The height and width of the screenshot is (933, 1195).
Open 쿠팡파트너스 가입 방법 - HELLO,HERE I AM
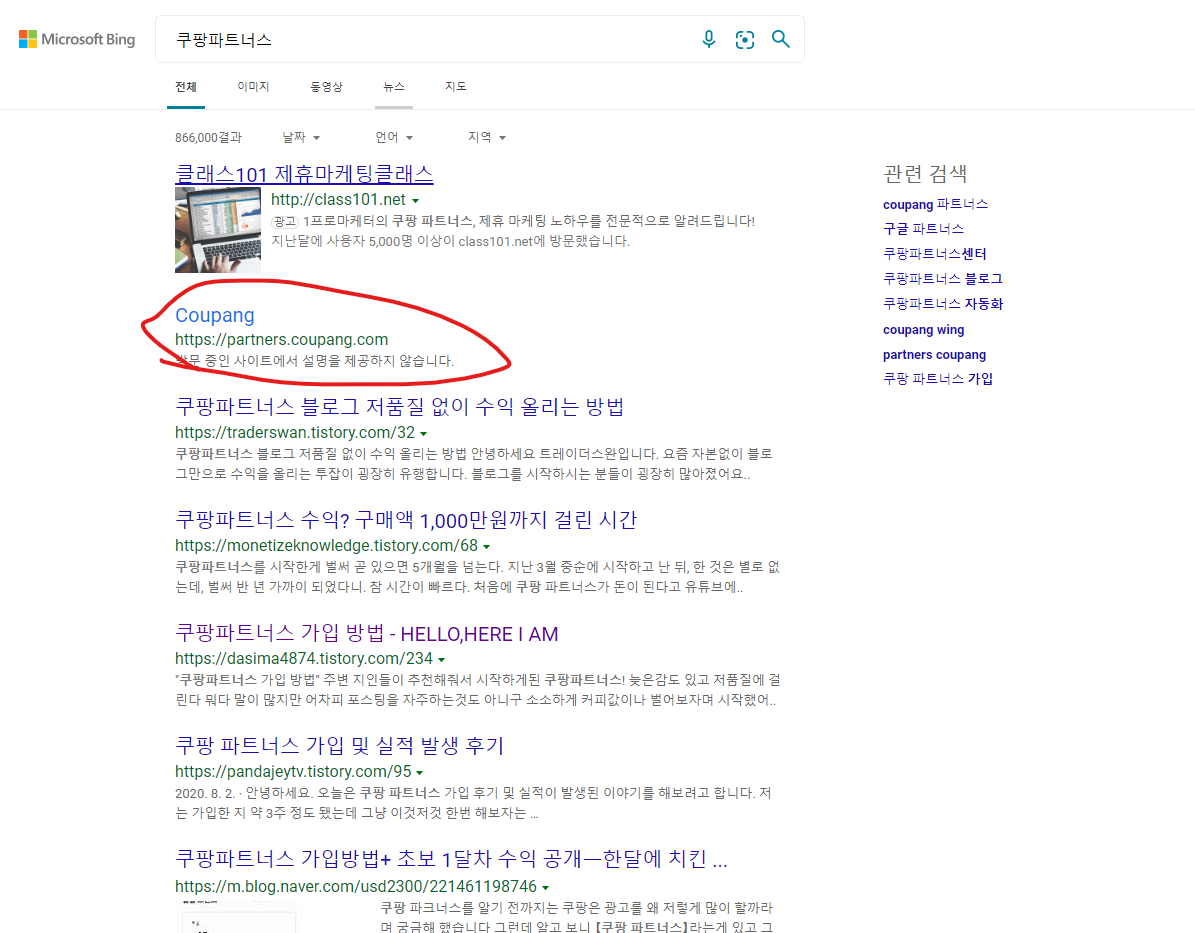(367, 633)
